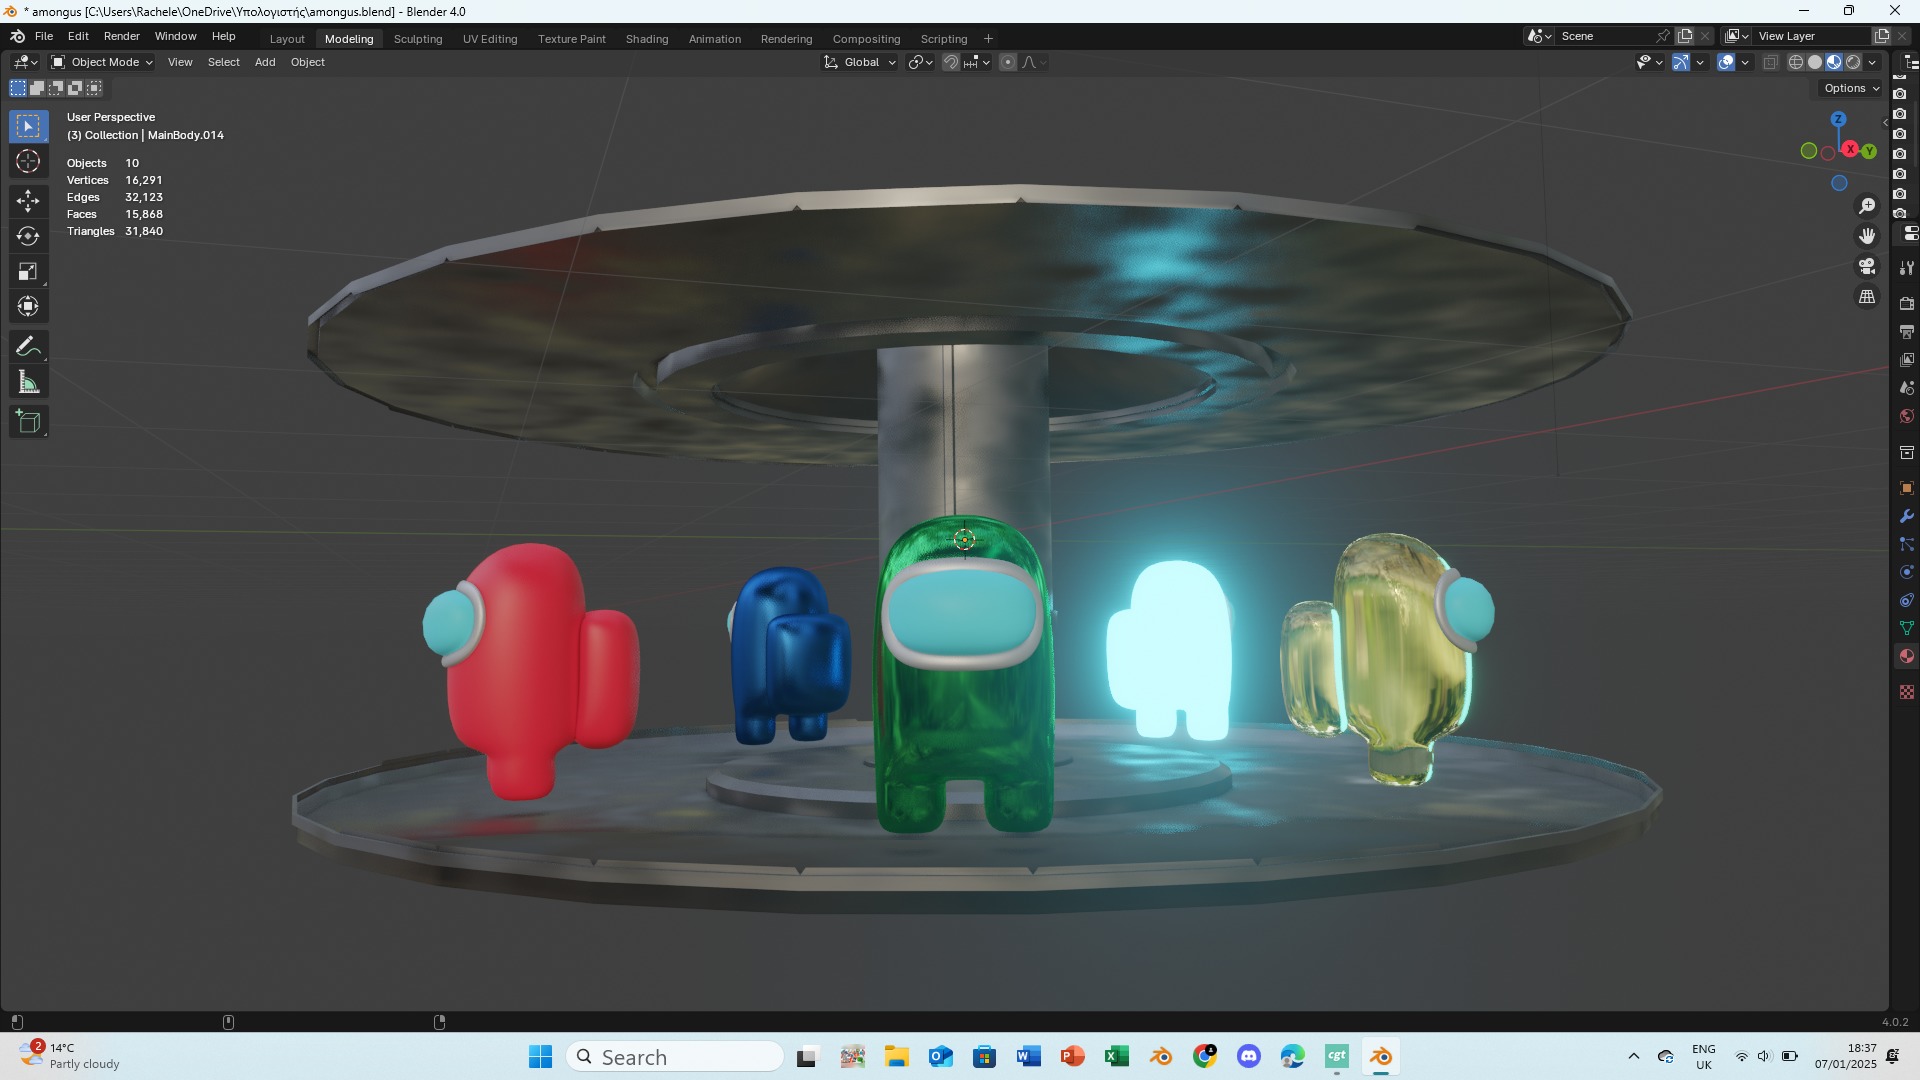Toggle X-Ray display mode

[1770, 62]
